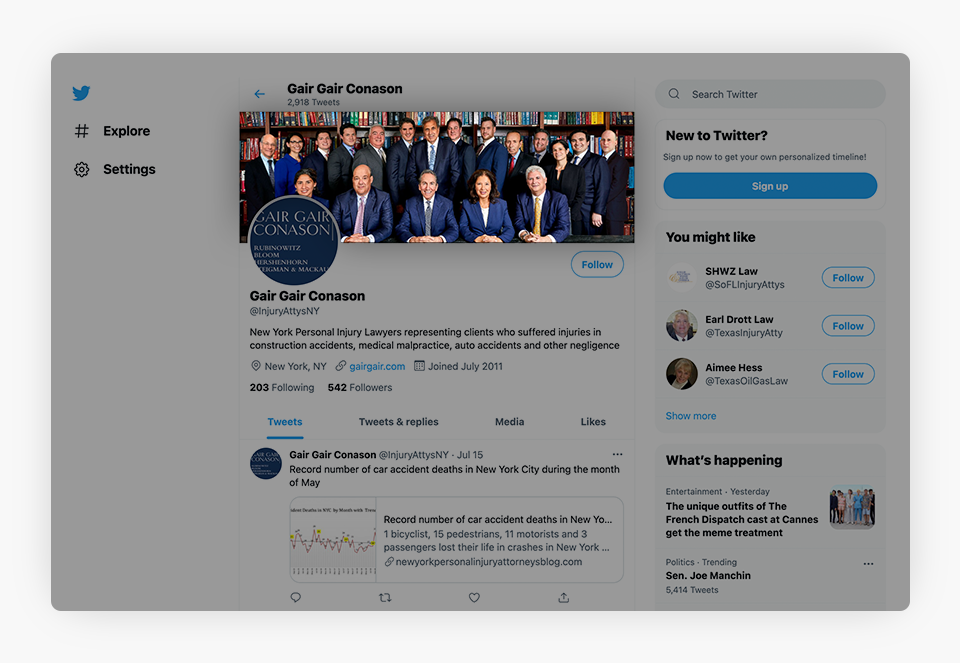This screenshot has width=960, height=663.
Task: Open the French Dispatch cast thumbnail
Action: tap(852, 507)
